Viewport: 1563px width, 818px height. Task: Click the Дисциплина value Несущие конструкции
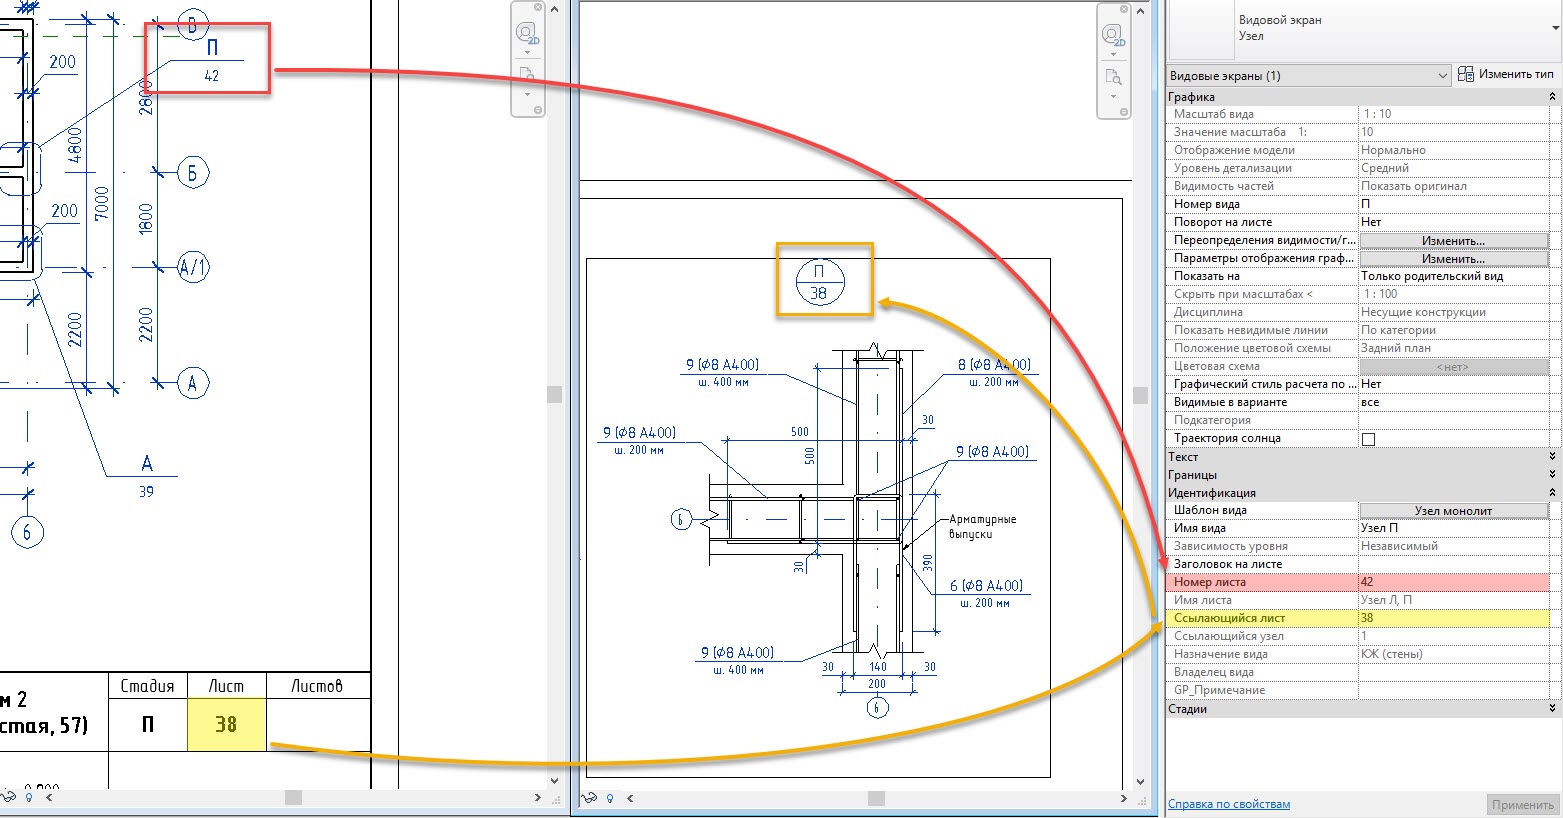click(1453, 312)
